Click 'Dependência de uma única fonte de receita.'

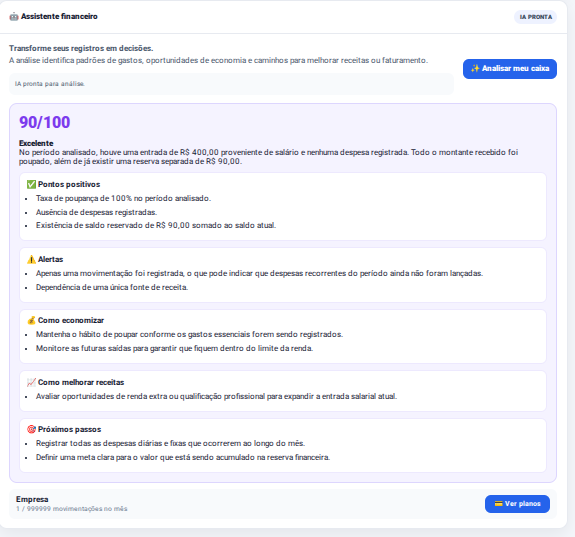point(112,287)
